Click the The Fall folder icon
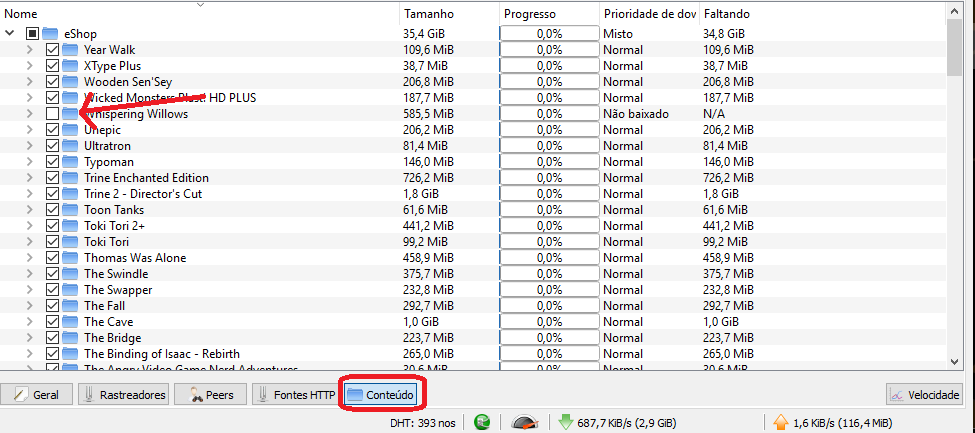Screen dimensions: 975x433 click(x=70, y=305)
